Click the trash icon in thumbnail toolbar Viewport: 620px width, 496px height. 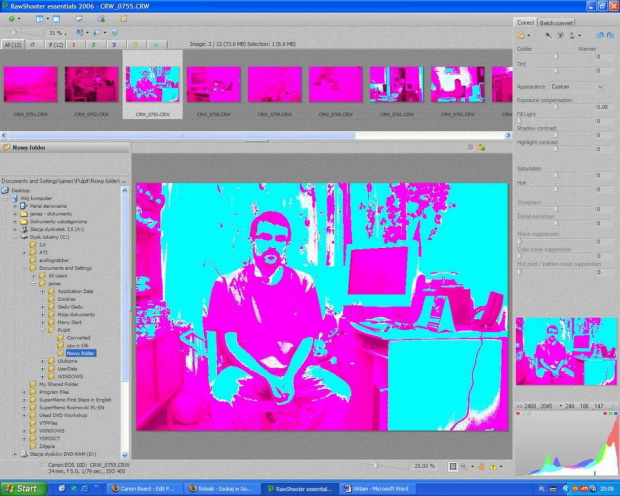(114, 32)
